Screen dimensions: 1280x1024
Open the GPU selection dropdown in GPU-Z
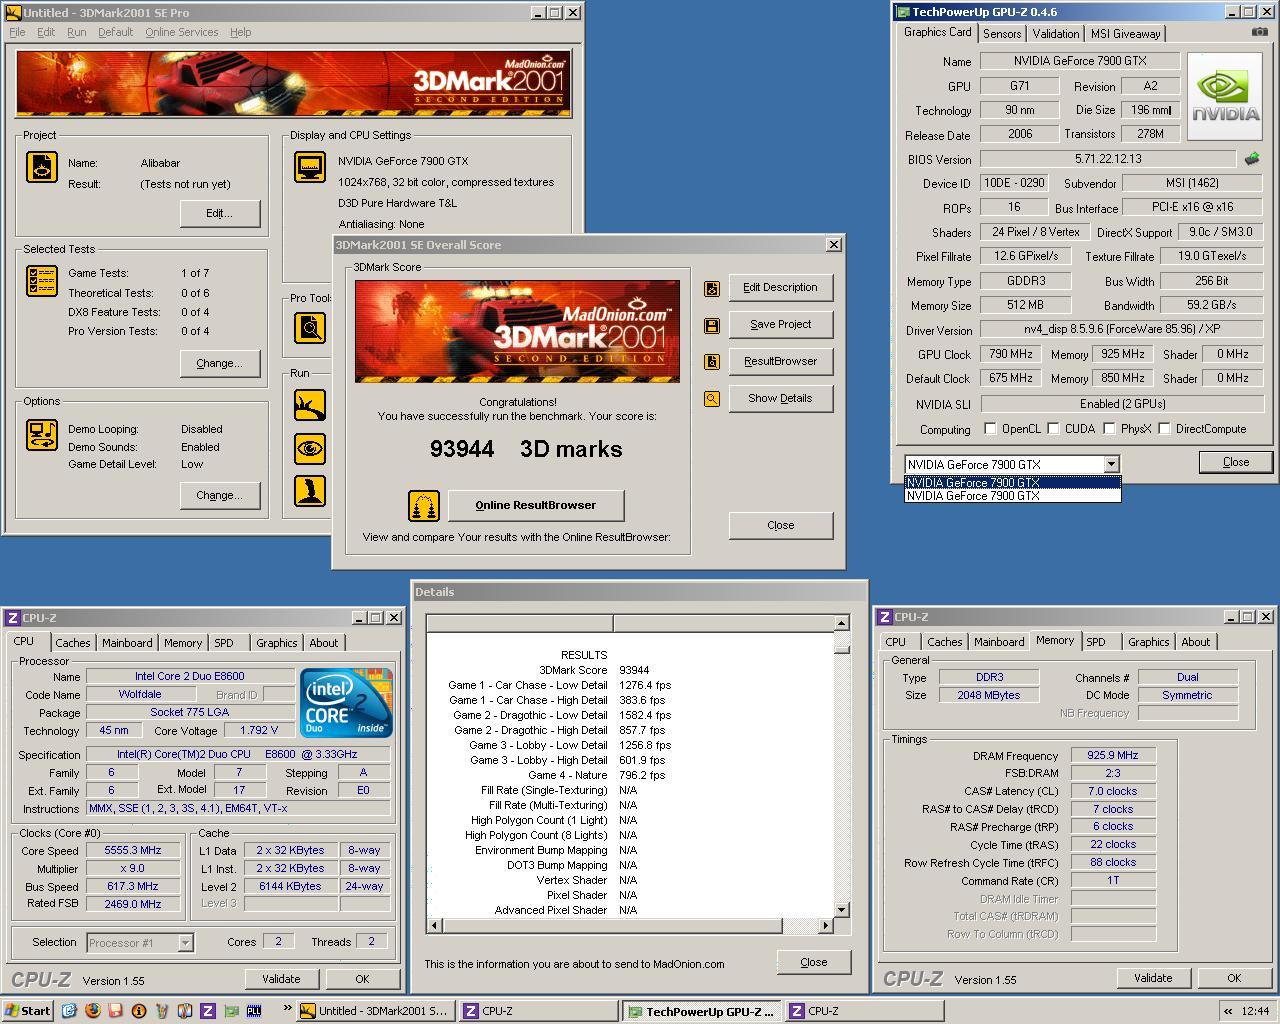coord(1111,464)
